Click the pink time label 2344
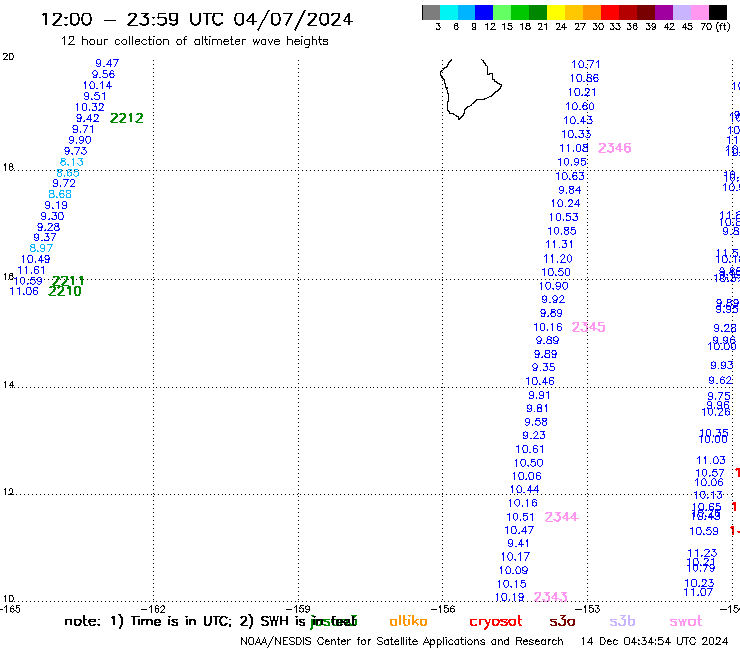This screenshot has width=740, height=650. [561, 517]
